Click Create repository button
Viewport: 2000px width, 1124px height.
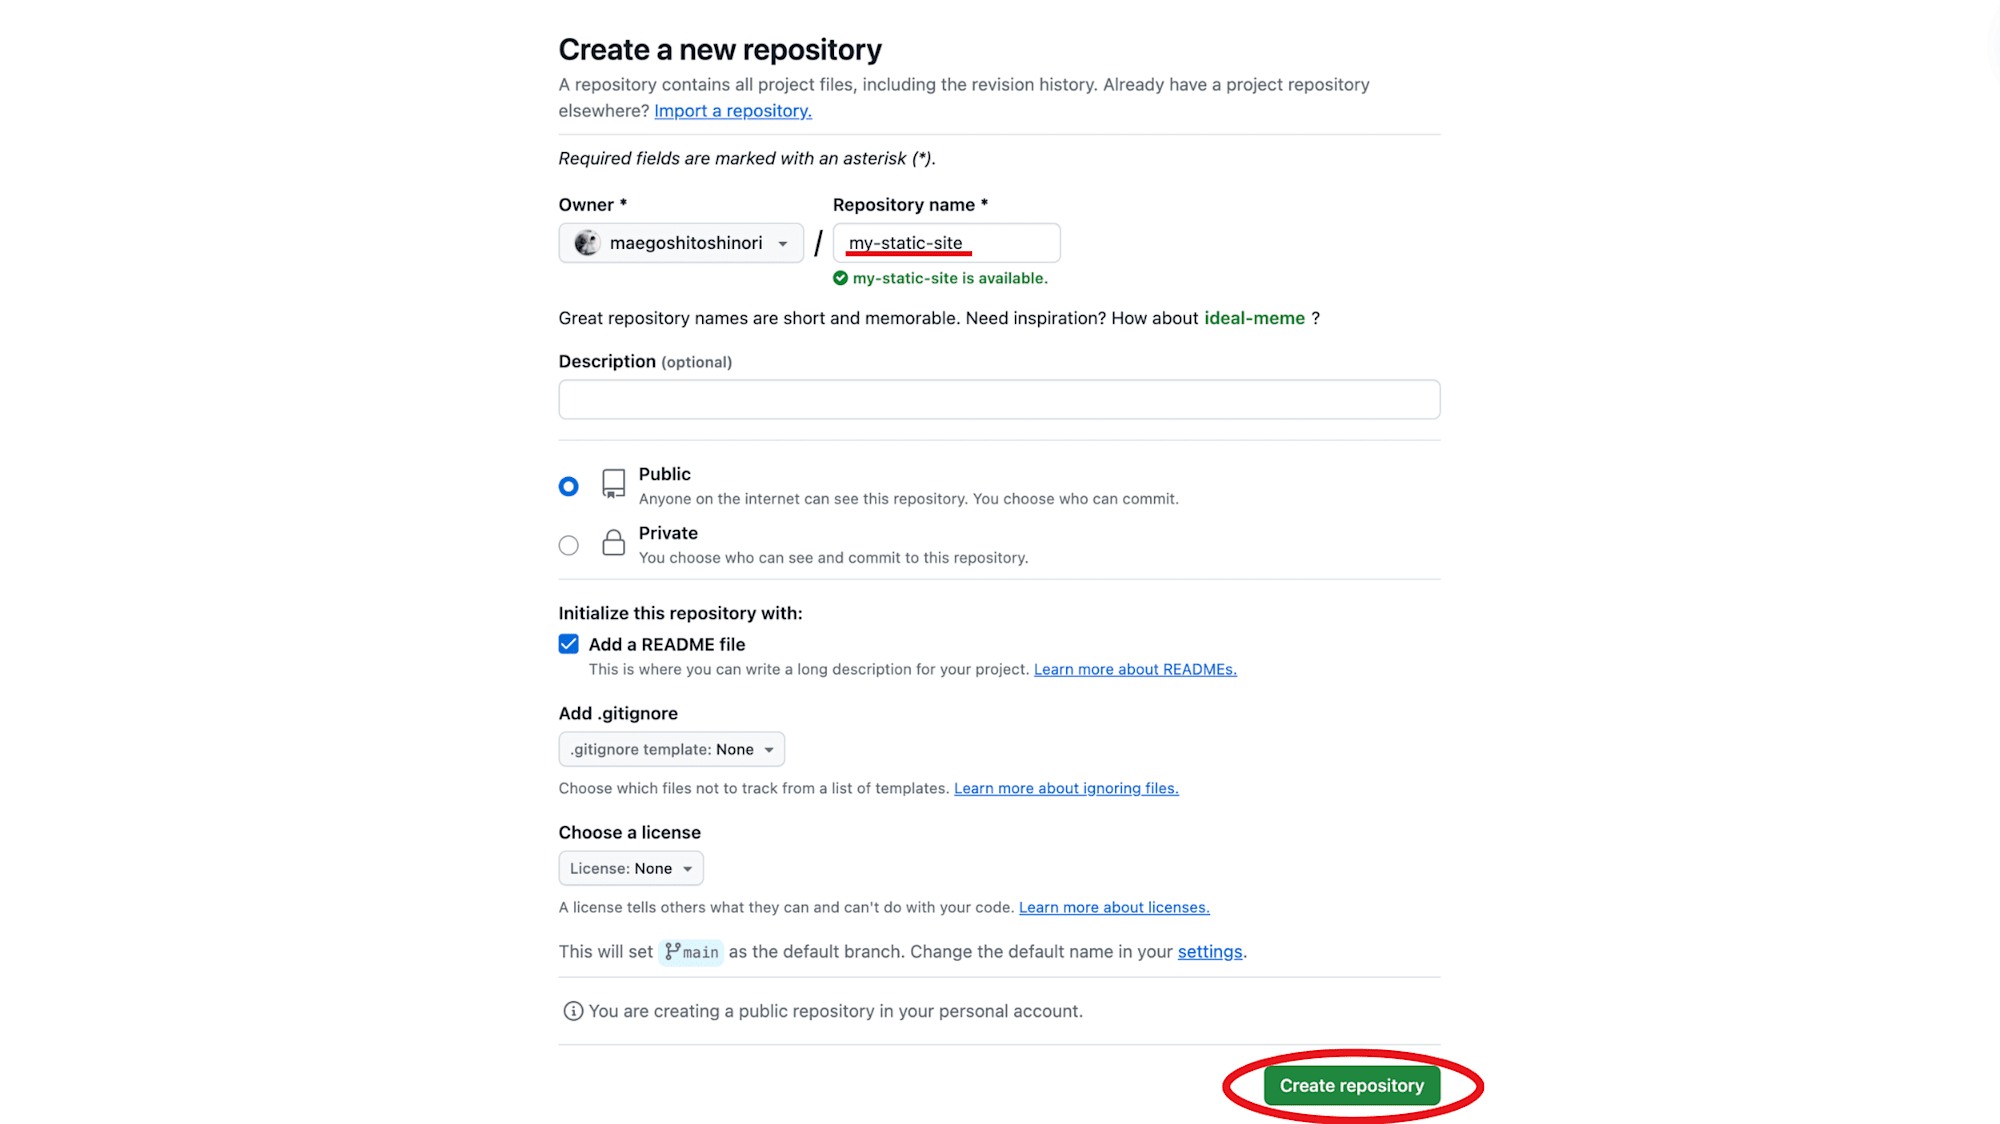coord(1352,1086)
